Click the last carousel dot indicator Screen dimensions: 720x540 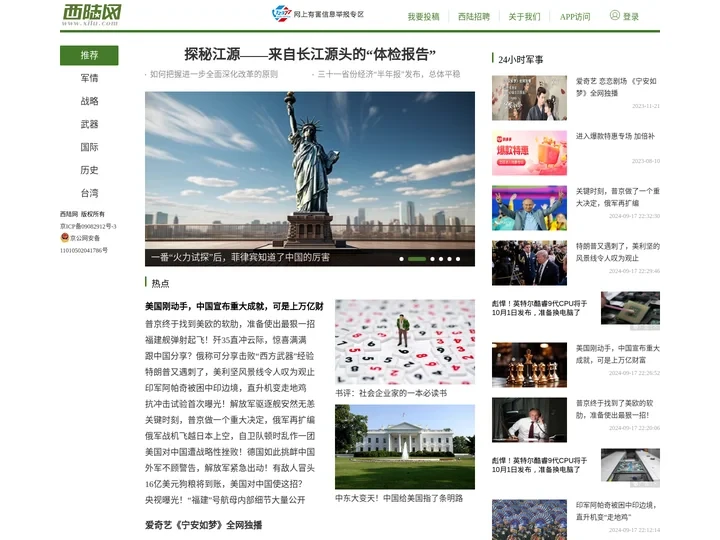(458, 259)
